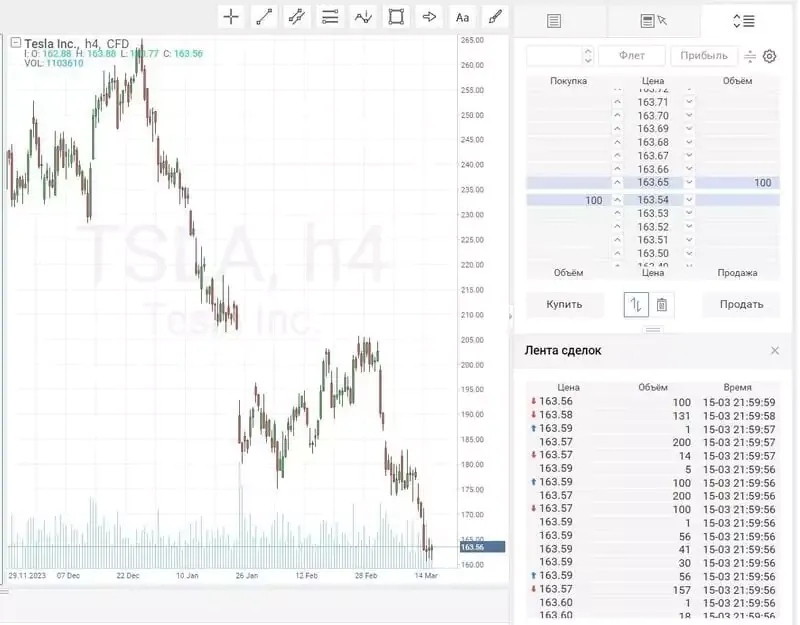Screen dimensions: 800x625
Task: Select price 163.54 in order book
Action: 653,200
